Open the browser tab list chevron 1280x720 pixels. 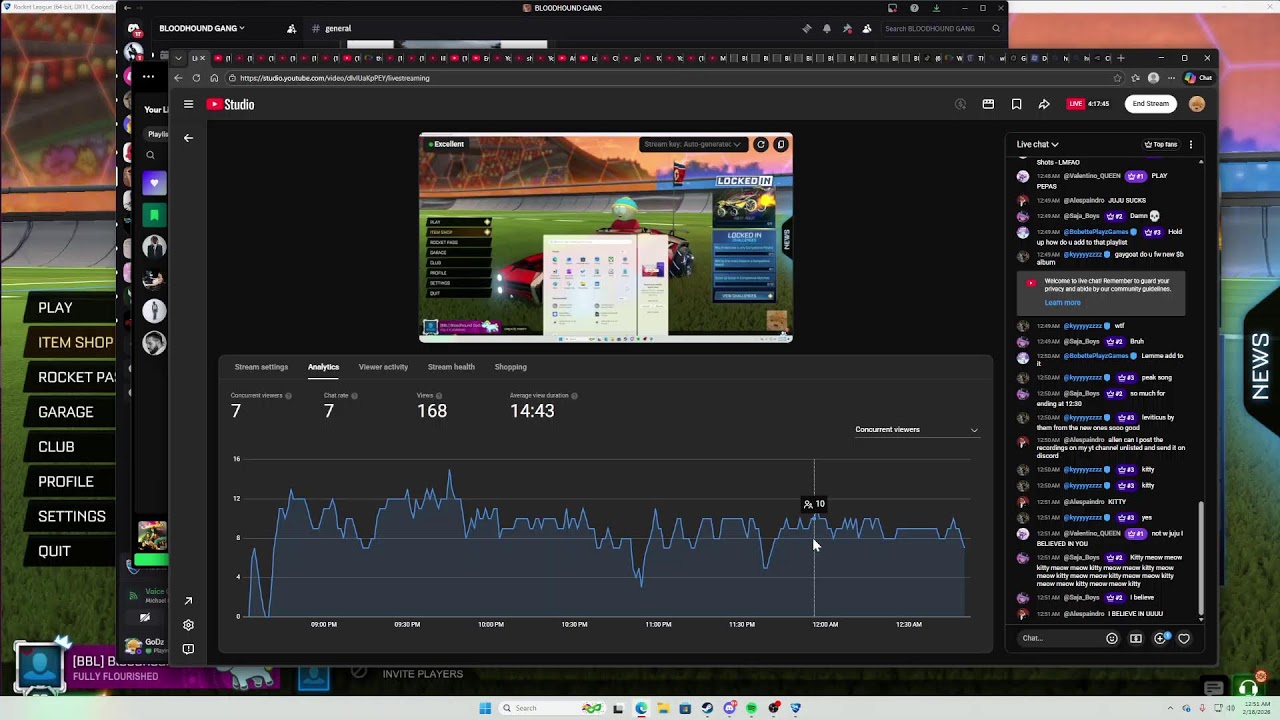click(179, 58)
